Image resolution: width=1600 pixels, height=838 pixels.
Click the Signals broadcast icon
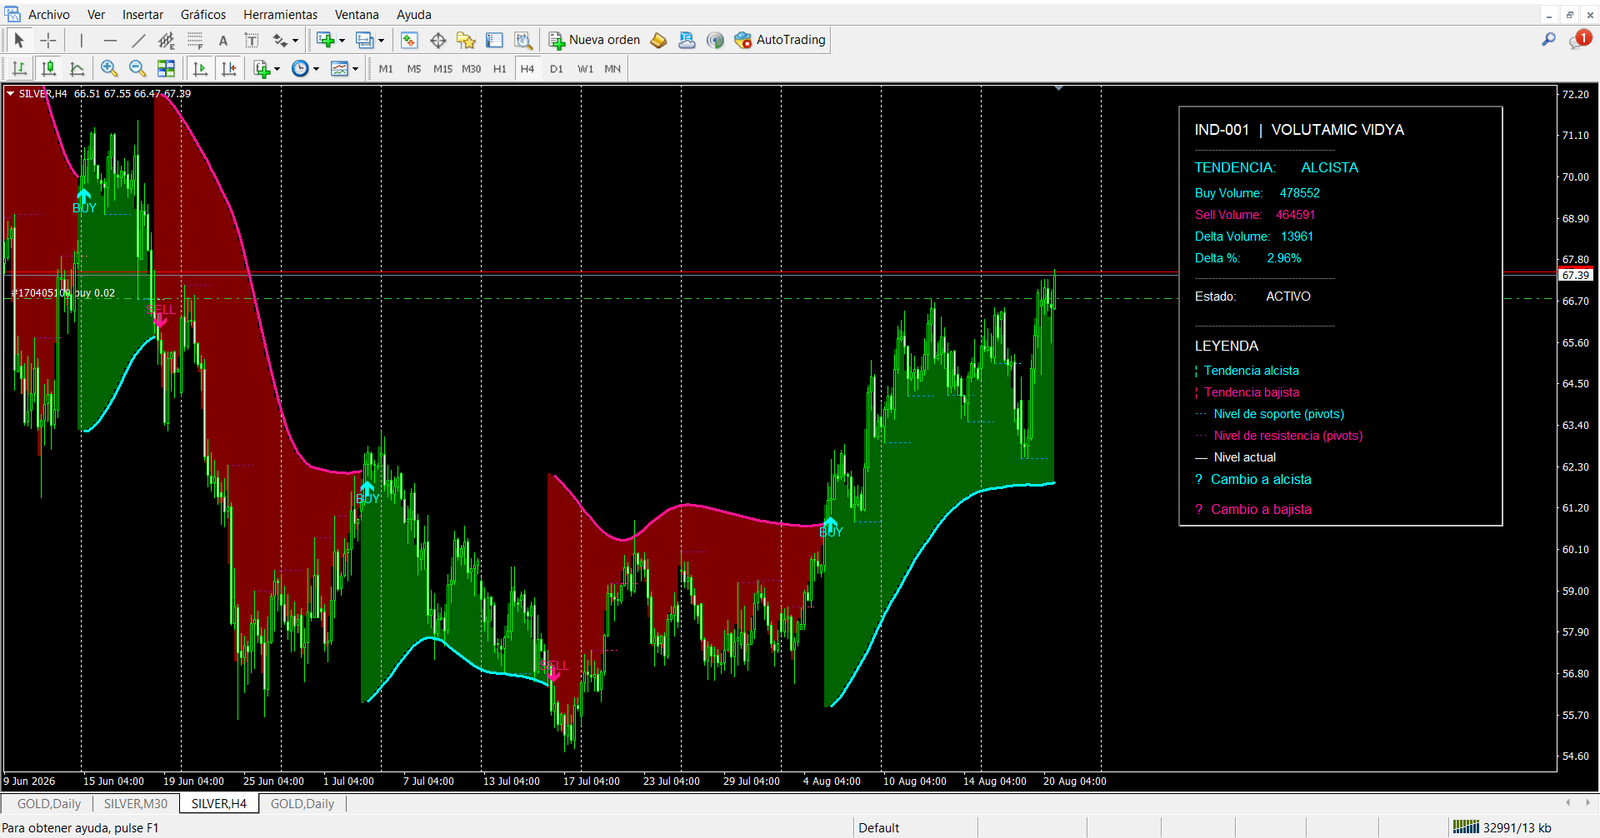tap(714, 40)
